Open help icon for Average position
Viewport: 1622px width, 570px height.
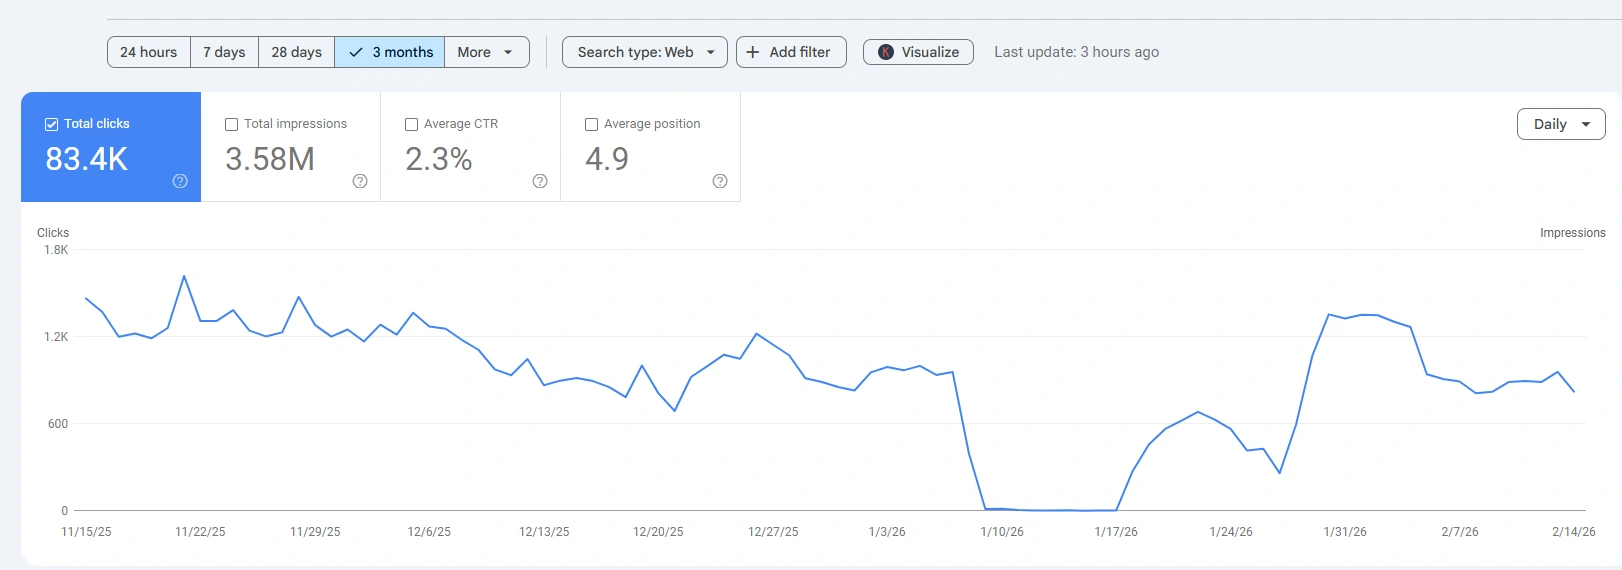[x=720, y=181]
